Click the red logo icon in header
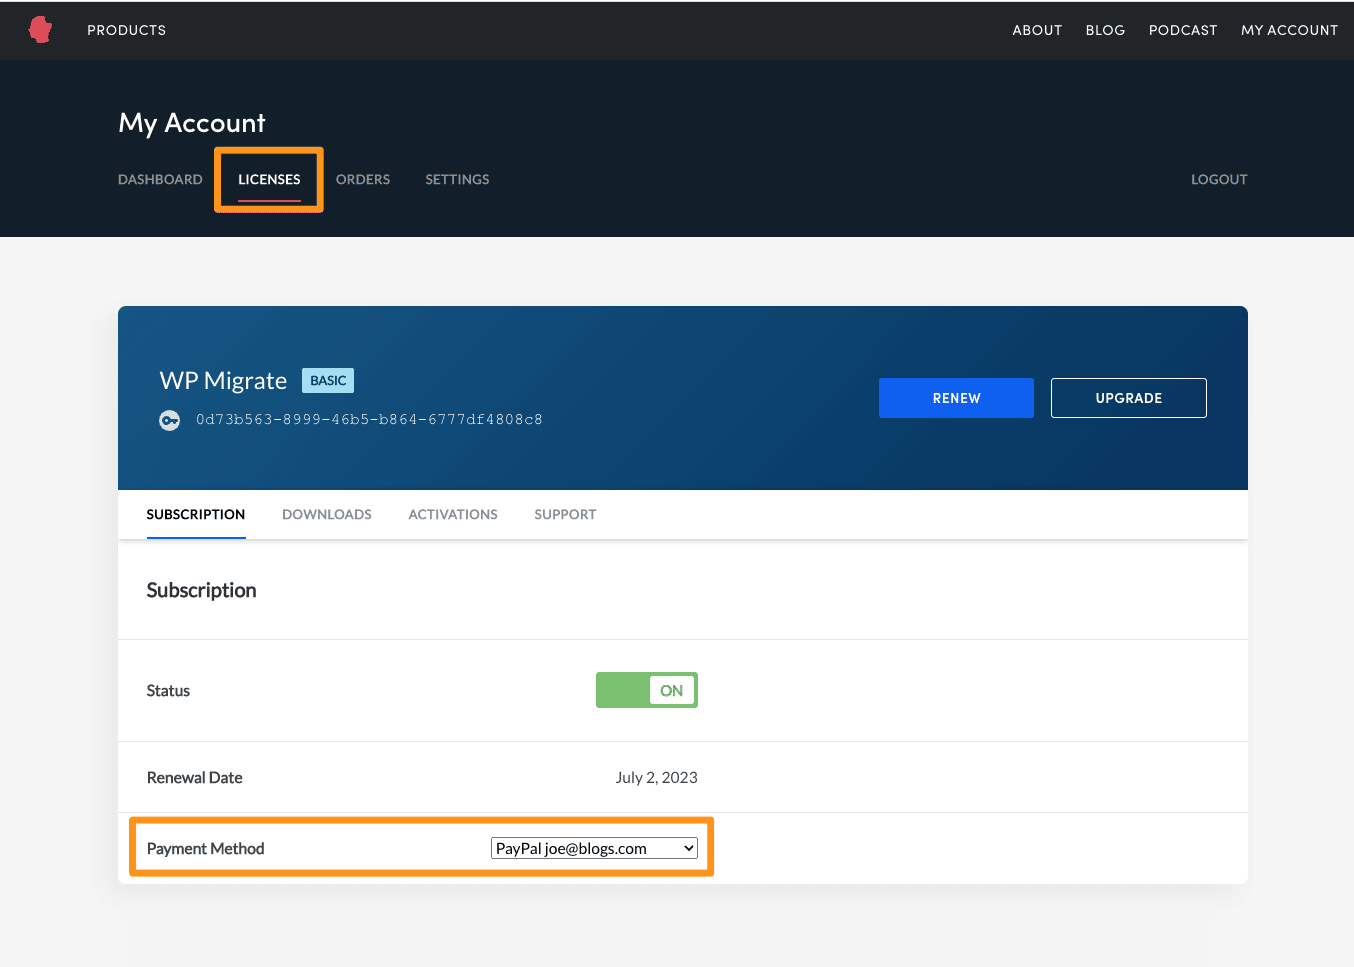This screenshot has height=967, width=1354. pos(40,30)
